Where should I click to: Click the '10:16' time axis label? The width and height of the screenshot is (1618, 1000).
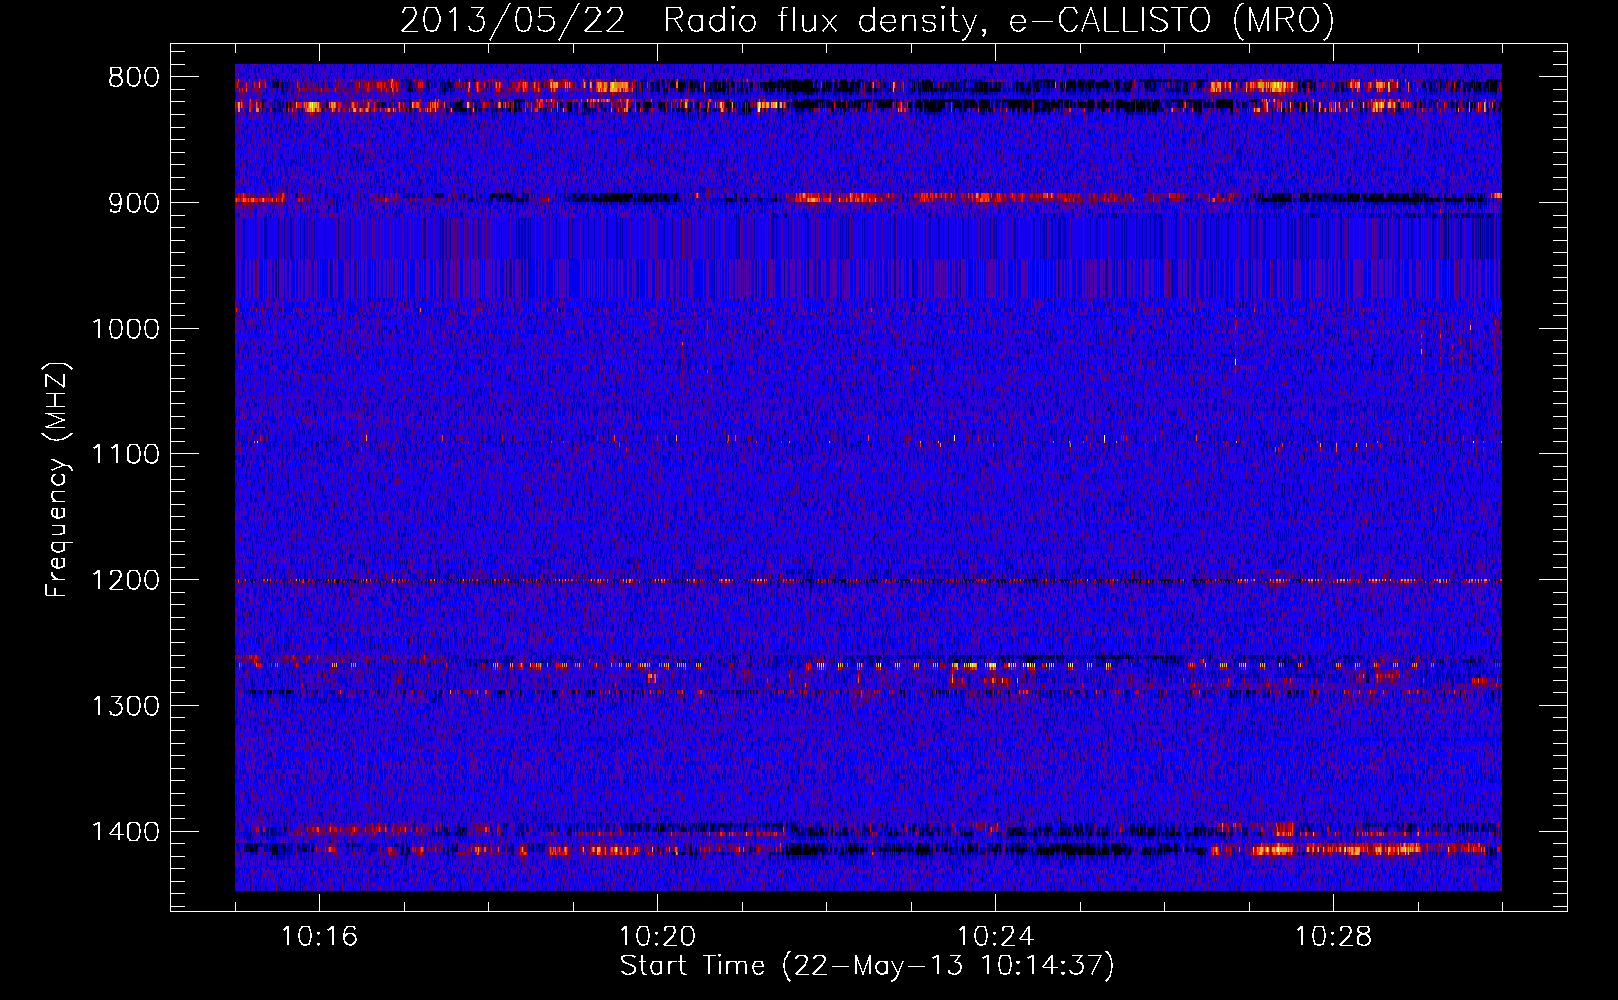[319, 937]
